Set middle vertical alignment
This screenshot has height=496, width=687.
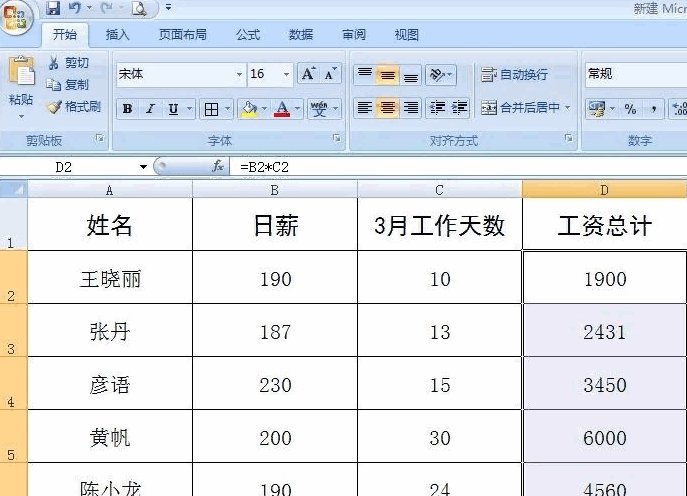click(387, 74)
